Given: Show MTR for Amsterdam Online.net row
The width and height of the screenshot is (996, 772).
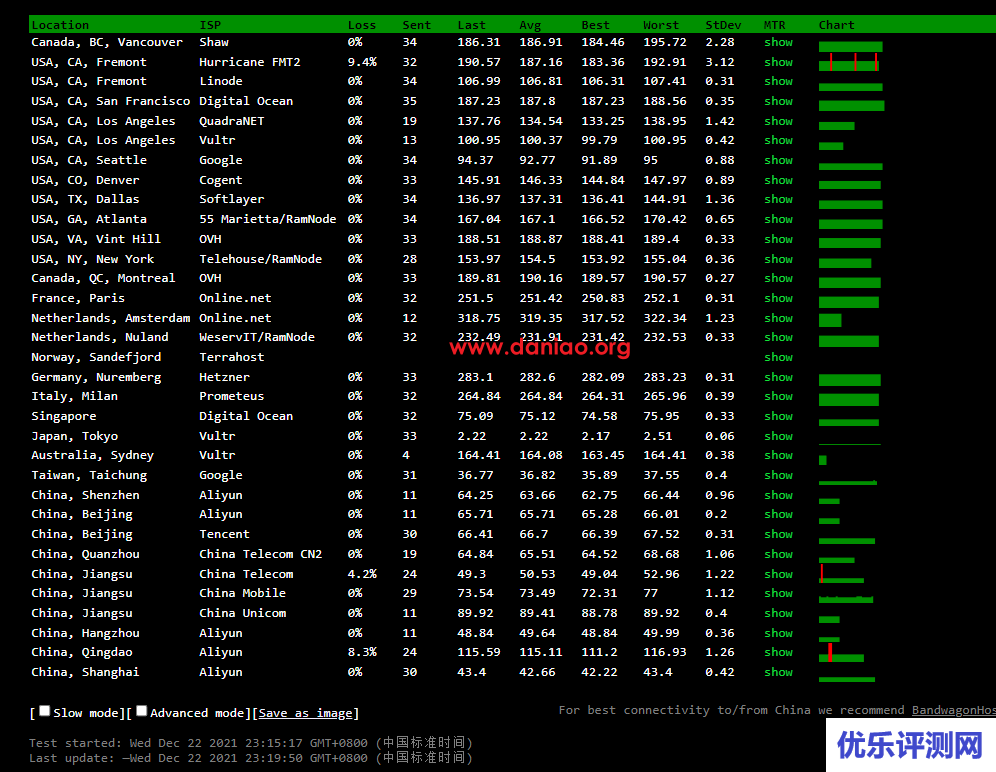Looking at the screenshot, I should pyautogui.click(x=778, y=318).
